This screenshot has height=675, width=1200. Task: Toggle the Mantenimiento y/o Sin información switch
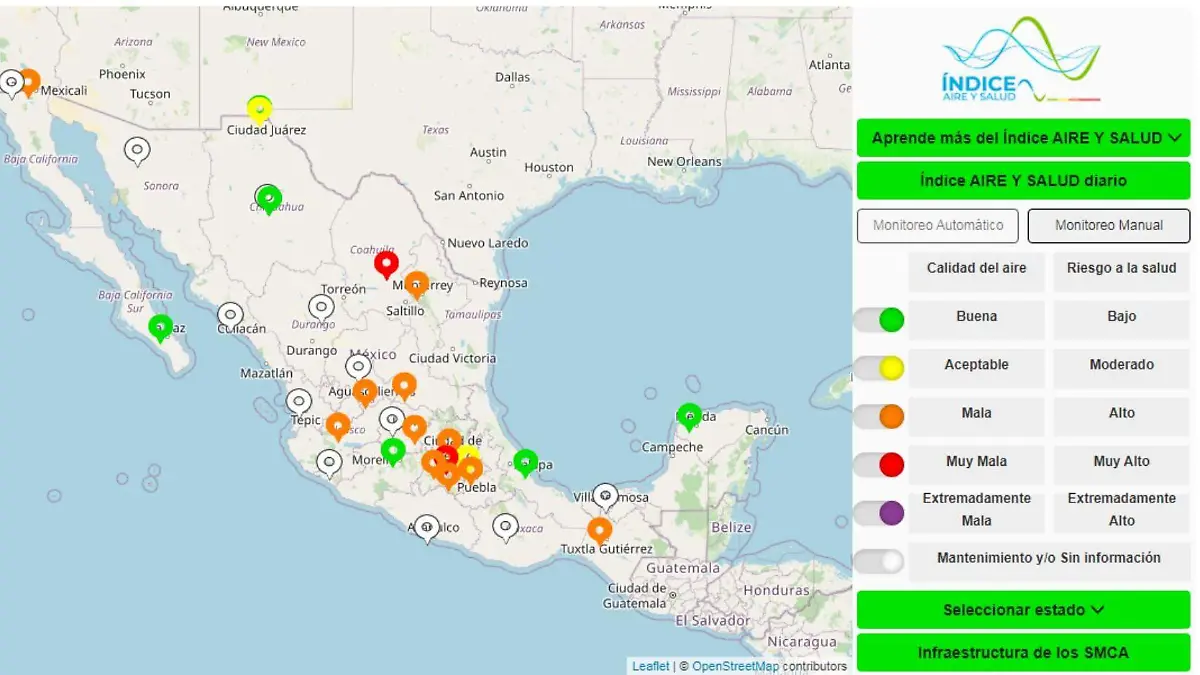pos(879,561)
